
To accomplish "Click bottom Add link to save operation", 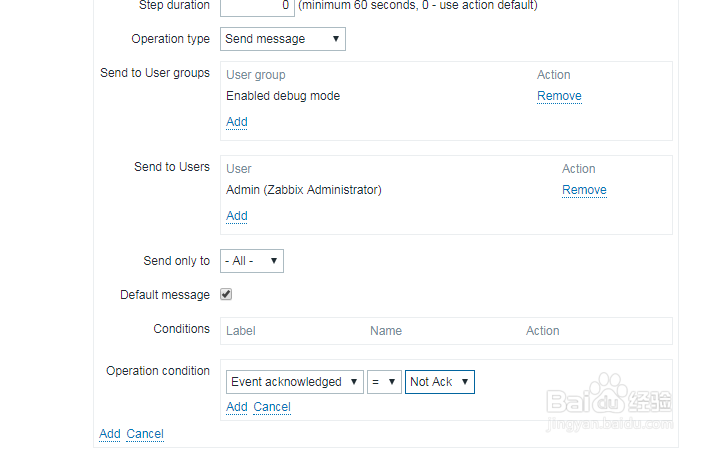I will click(110, 434).
